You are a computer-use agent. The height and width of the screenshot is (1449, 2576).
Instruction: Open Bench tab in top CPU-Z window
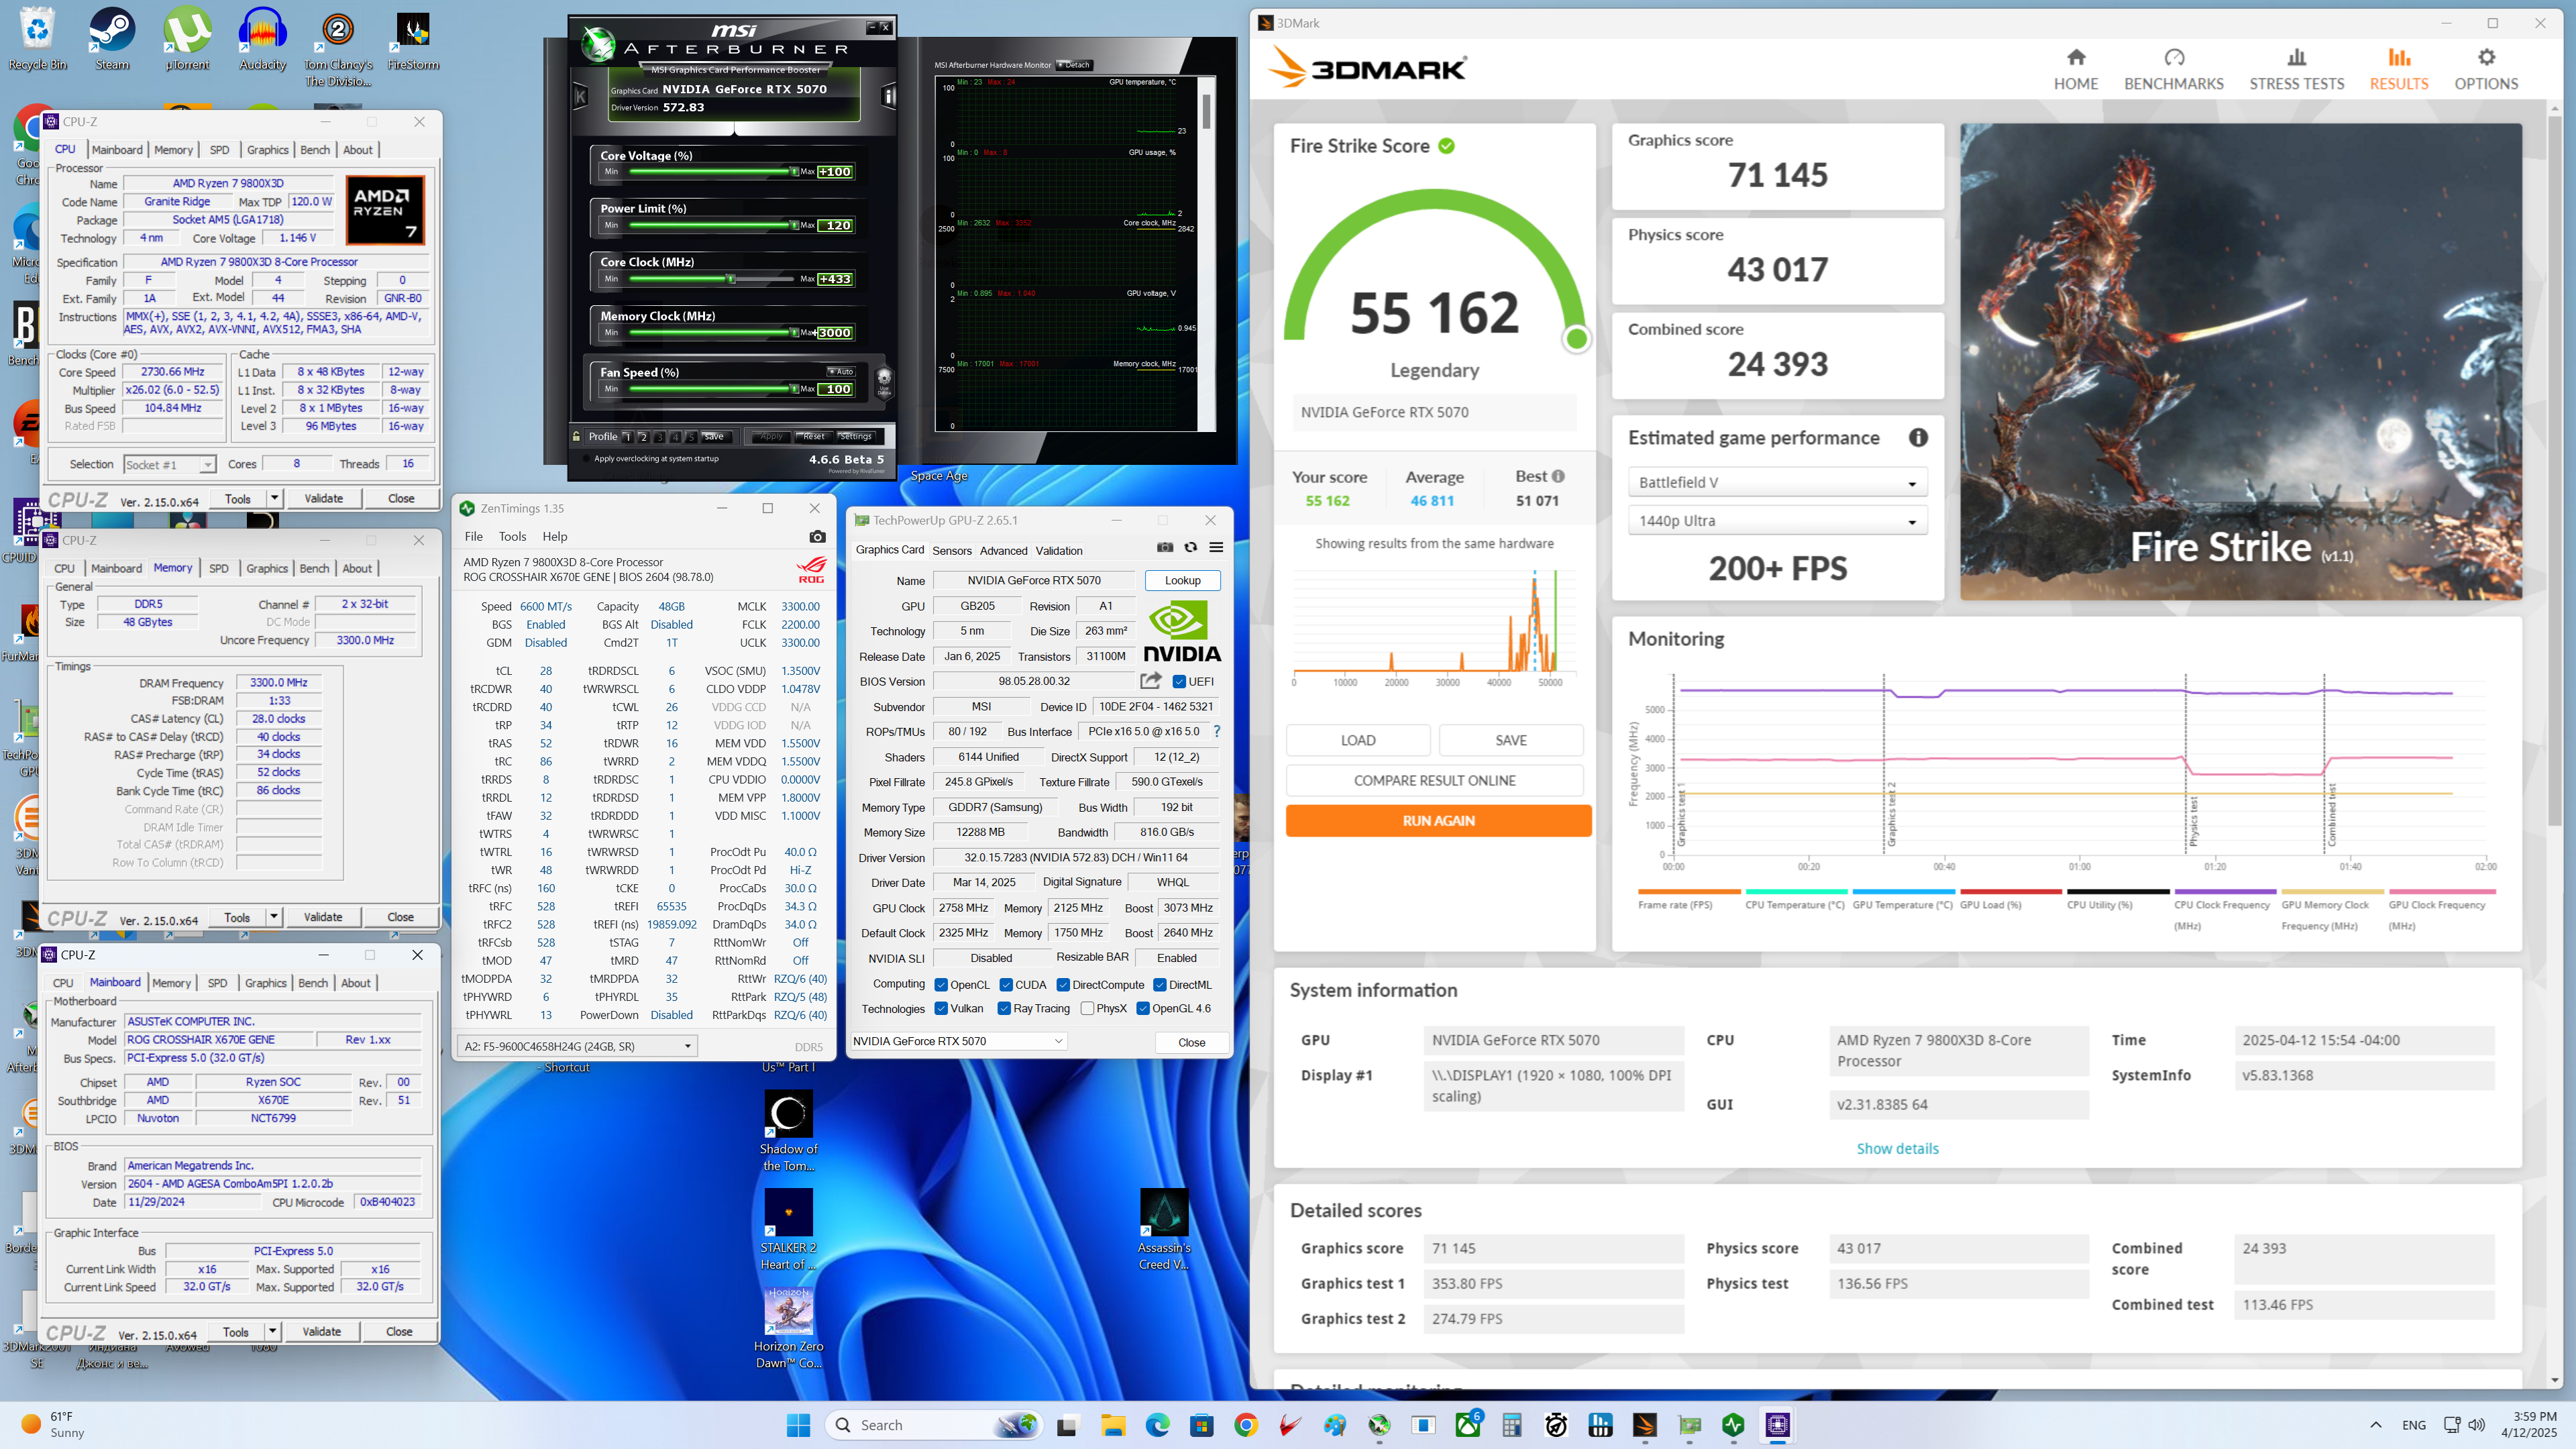[x=314, y=149]
